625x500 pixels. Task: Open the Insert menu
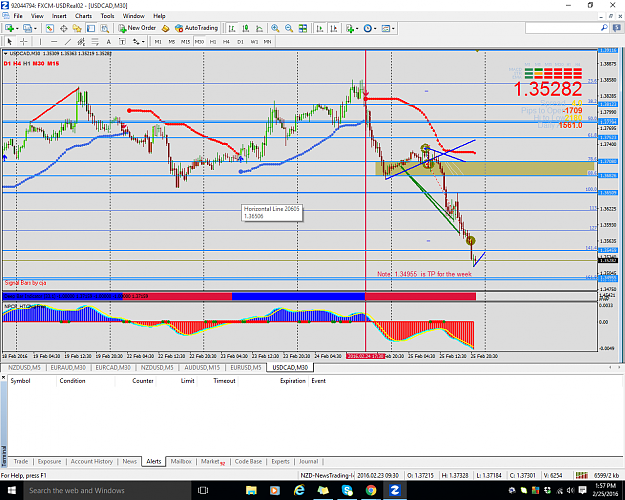(x=59, y=16)
